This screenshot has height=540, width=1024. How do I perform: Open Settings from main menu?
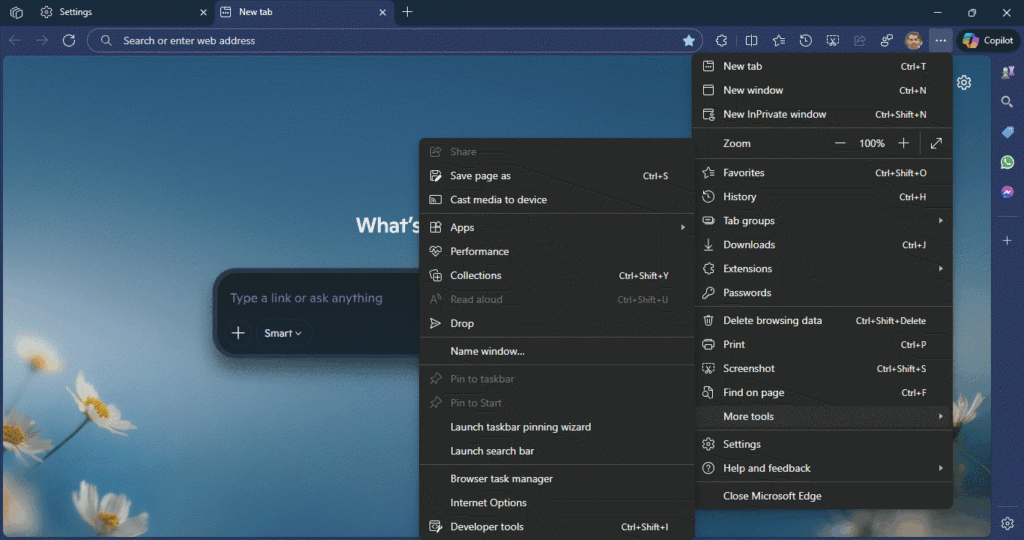823,444
